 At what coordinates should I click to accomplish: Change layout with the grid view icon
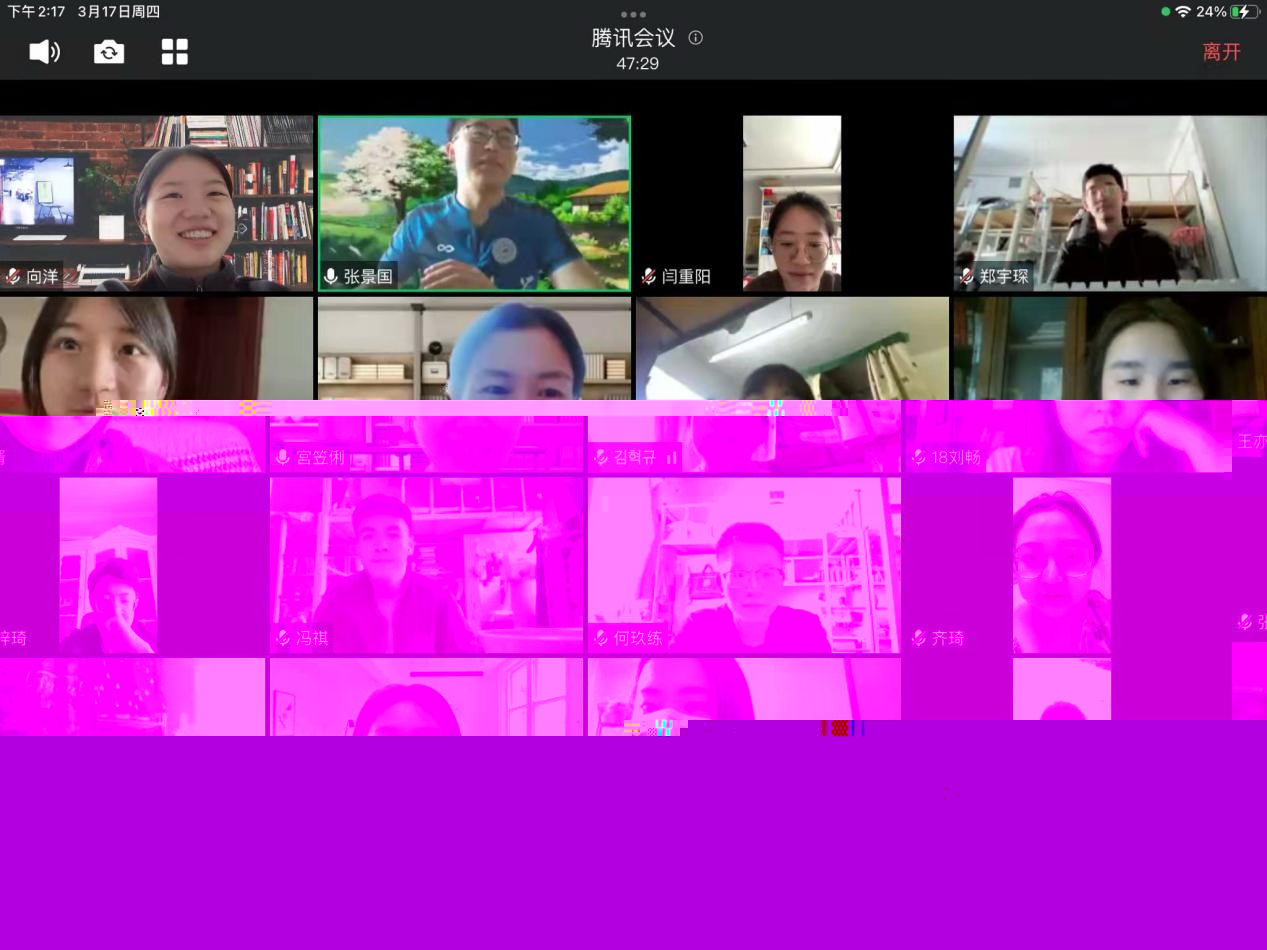pyautogui.click(x=175, y=52)
